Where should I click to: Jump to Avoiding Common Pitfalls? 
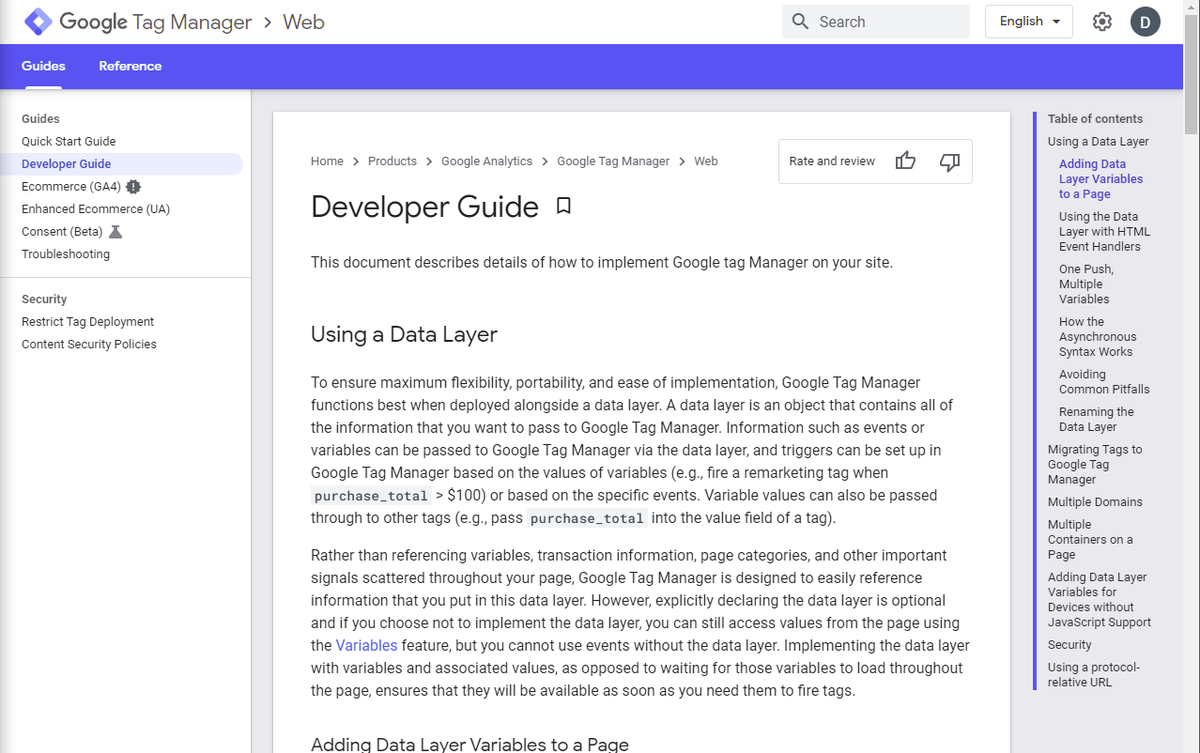(1104, 381)
